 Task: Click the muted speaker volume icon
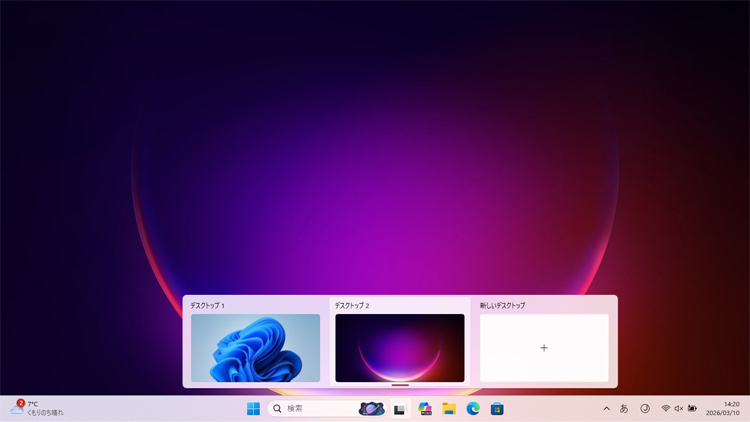click(679, 408)
